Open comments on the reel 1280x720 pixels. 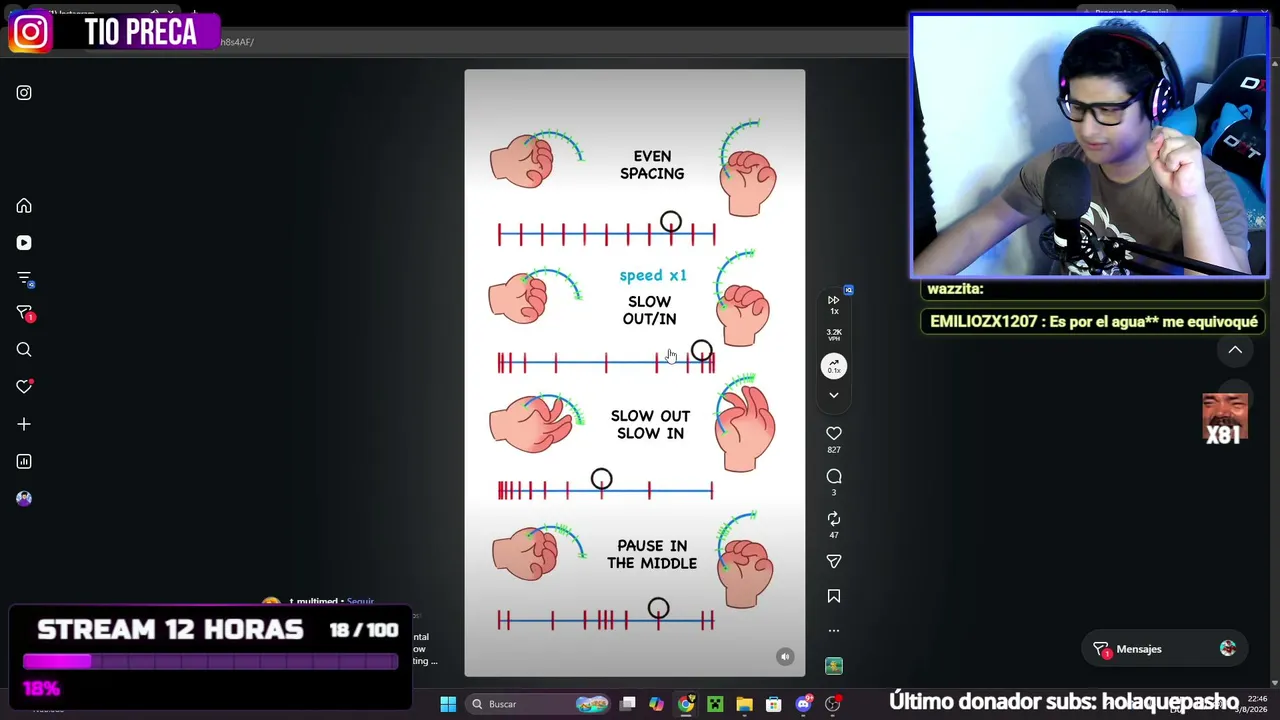(x=834, y=477)
